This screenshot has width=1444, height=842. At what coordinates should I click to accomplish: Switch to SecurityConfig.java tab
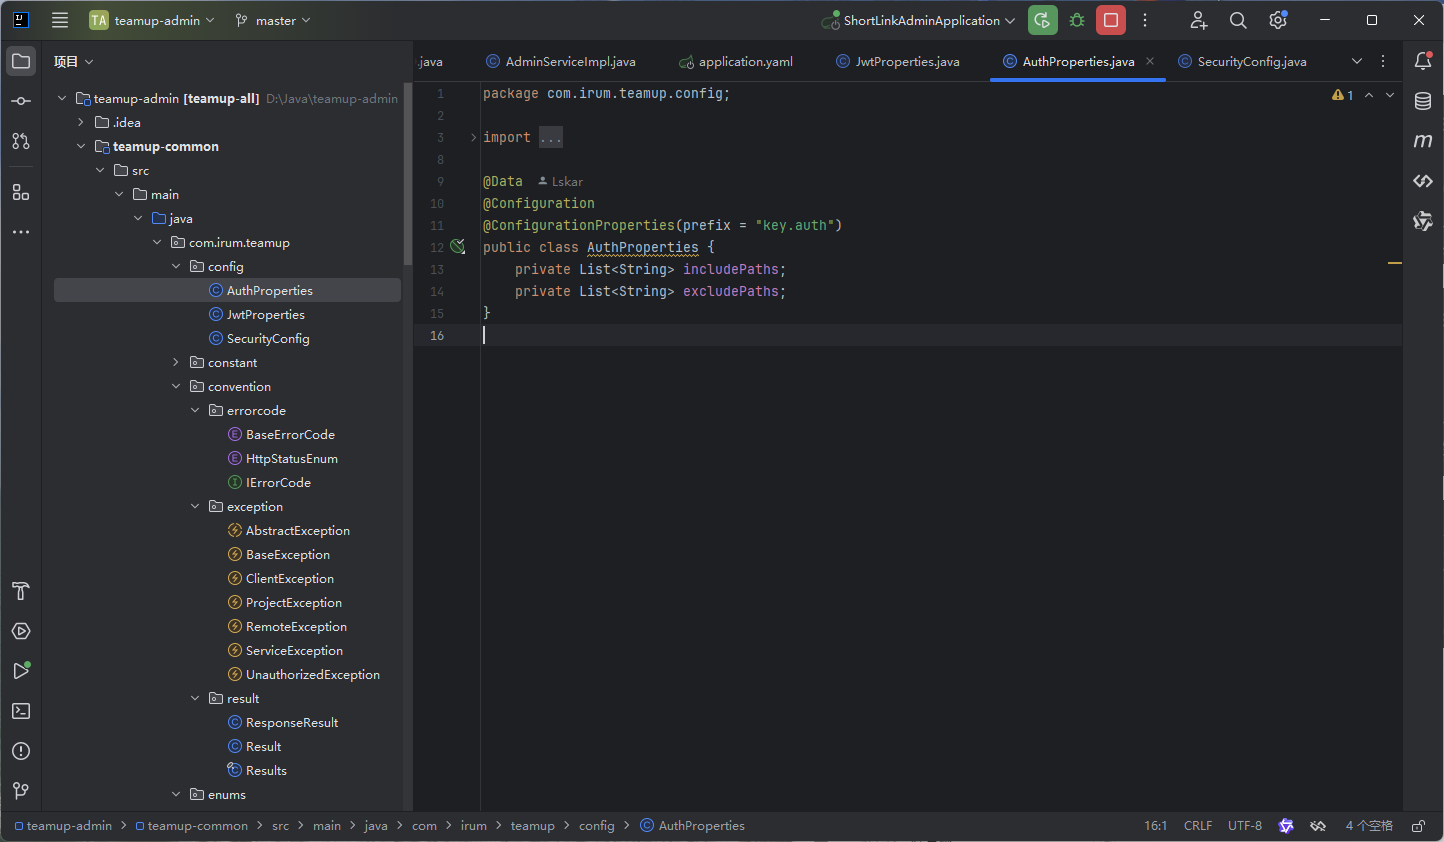[x=1242, y=61]
